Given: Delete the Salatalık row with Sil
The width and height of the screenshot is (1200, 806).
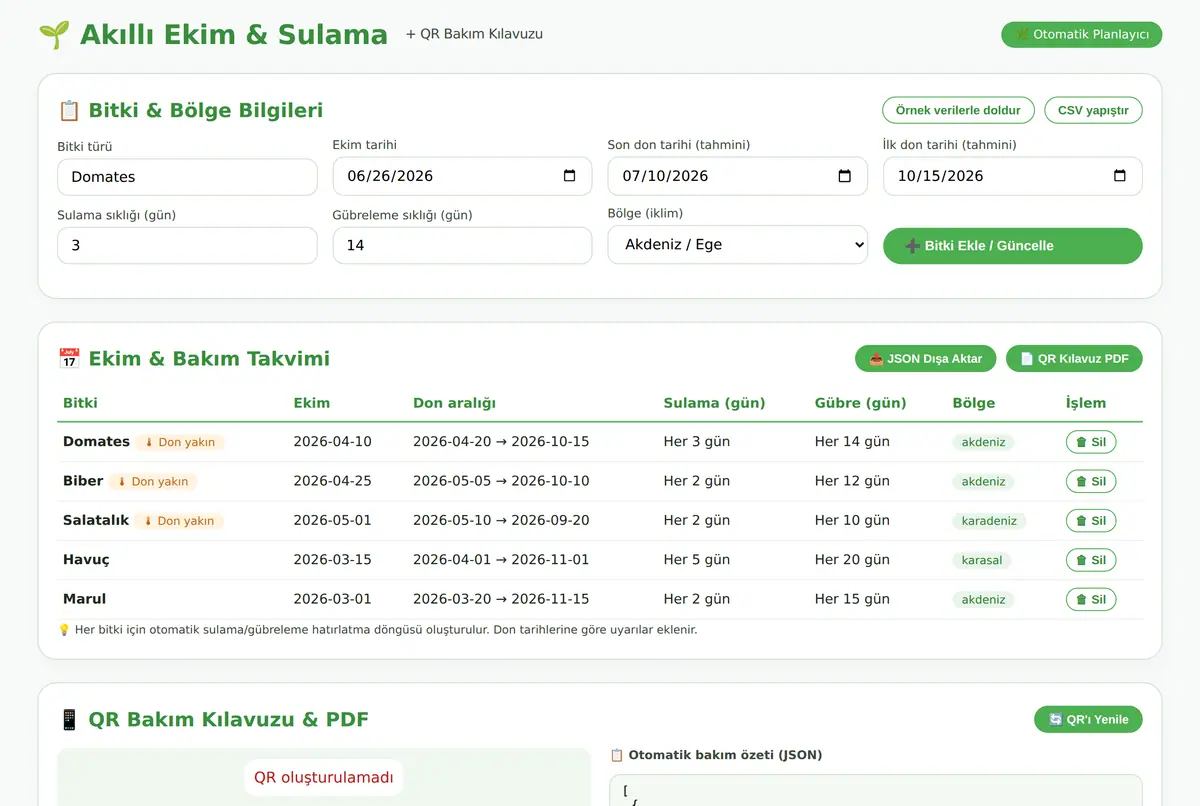Looking at the screenshot, I should pos(1091,521).
